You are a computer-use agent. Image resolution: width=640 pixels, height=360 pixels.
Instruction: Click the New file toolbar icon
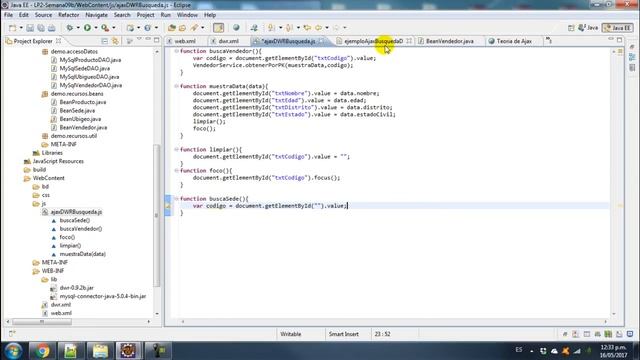coord(12,28)
